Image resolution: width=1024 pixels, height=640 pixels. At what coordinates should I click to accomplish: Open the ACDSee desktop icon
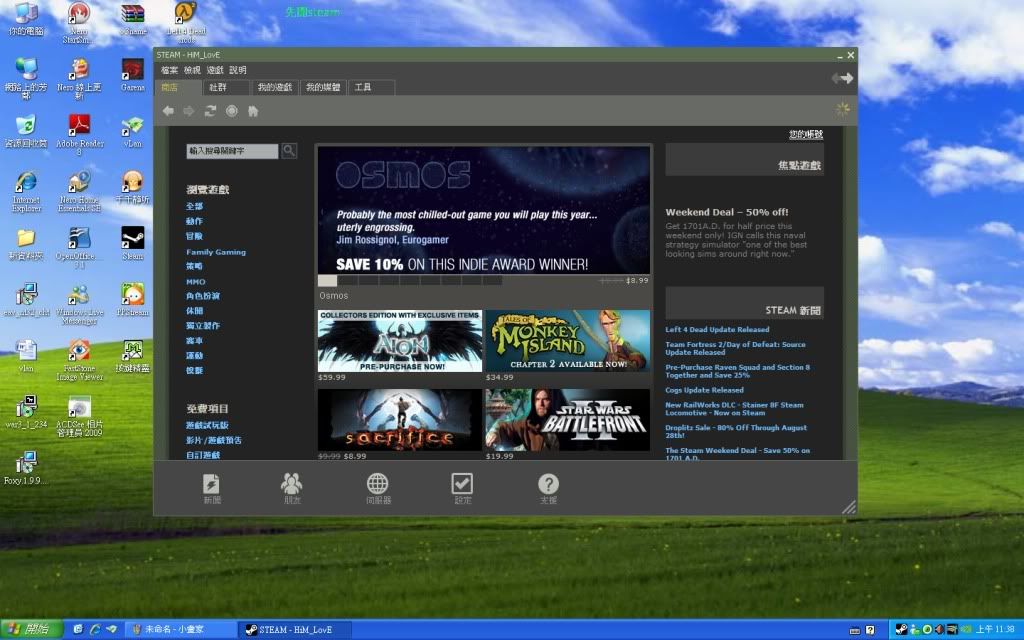pyautogui.click(x=80, y=416)
